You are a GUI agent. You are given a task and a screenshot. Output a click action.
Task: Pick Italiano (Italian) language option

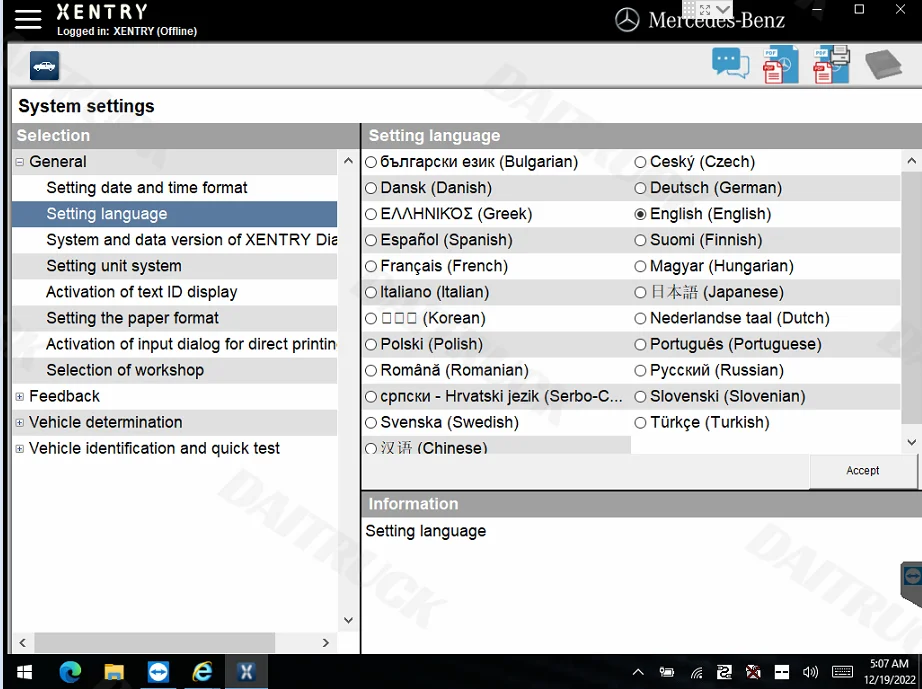coord(370,292)
